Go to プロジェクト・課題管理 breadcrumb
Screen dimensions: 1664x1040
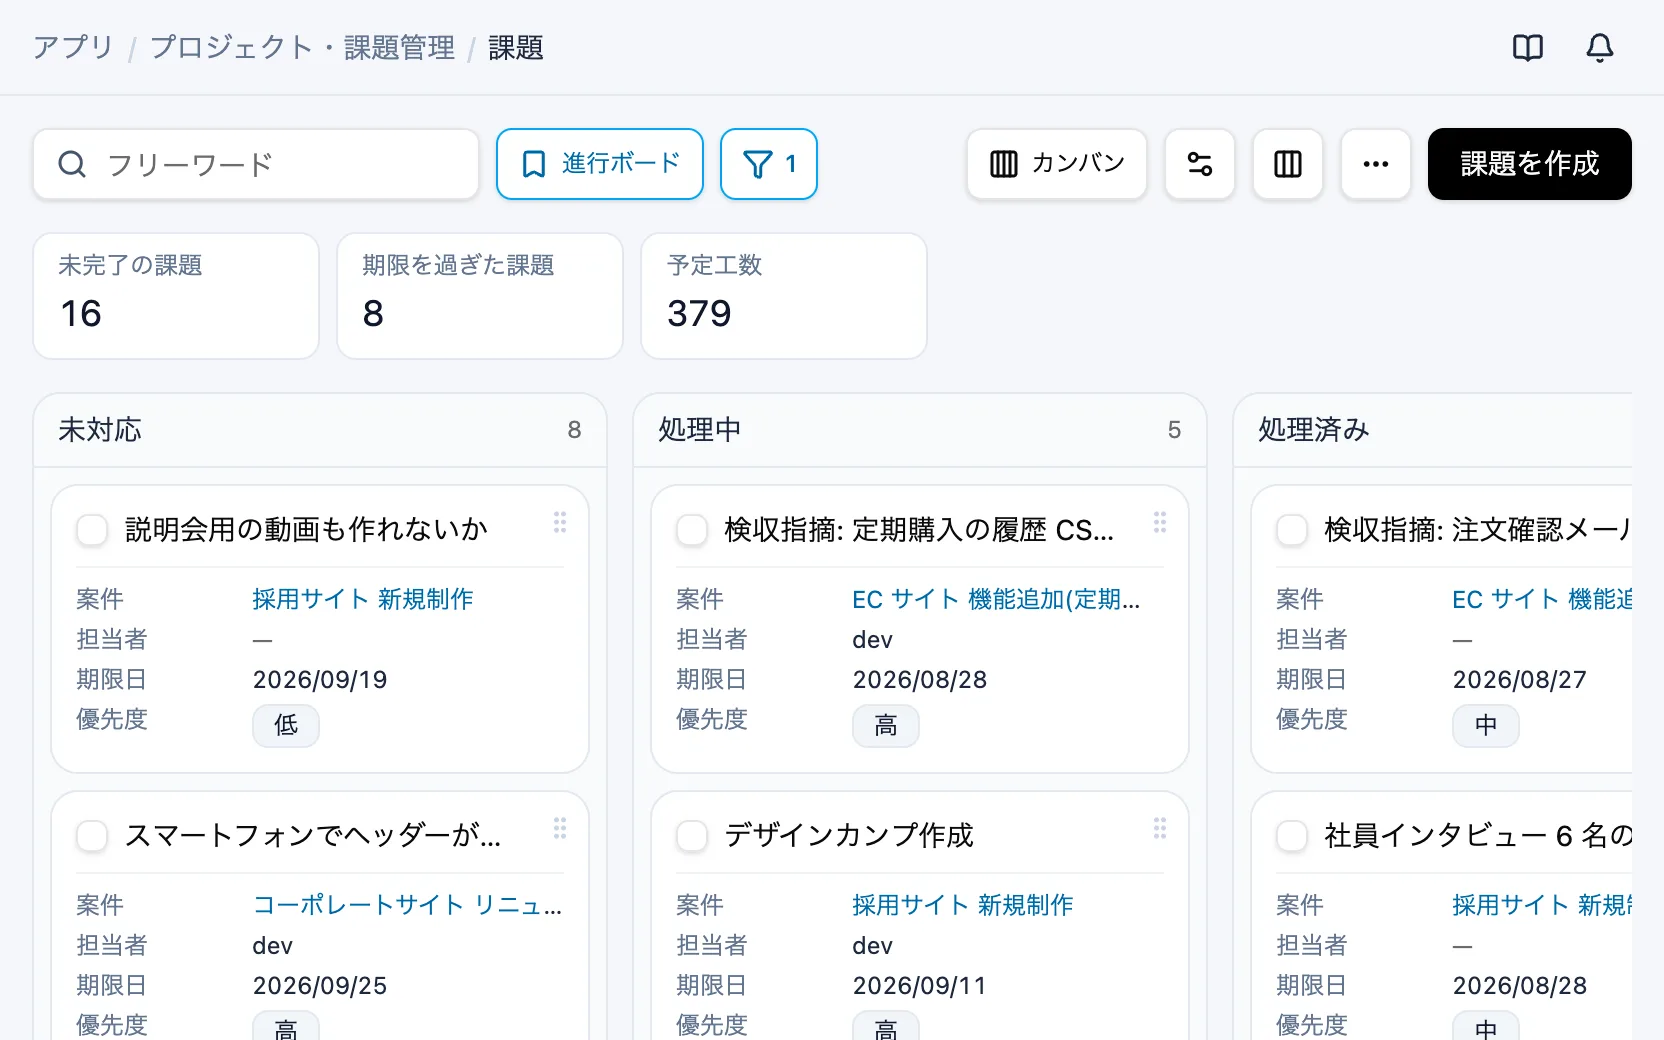tap(302, 48)
